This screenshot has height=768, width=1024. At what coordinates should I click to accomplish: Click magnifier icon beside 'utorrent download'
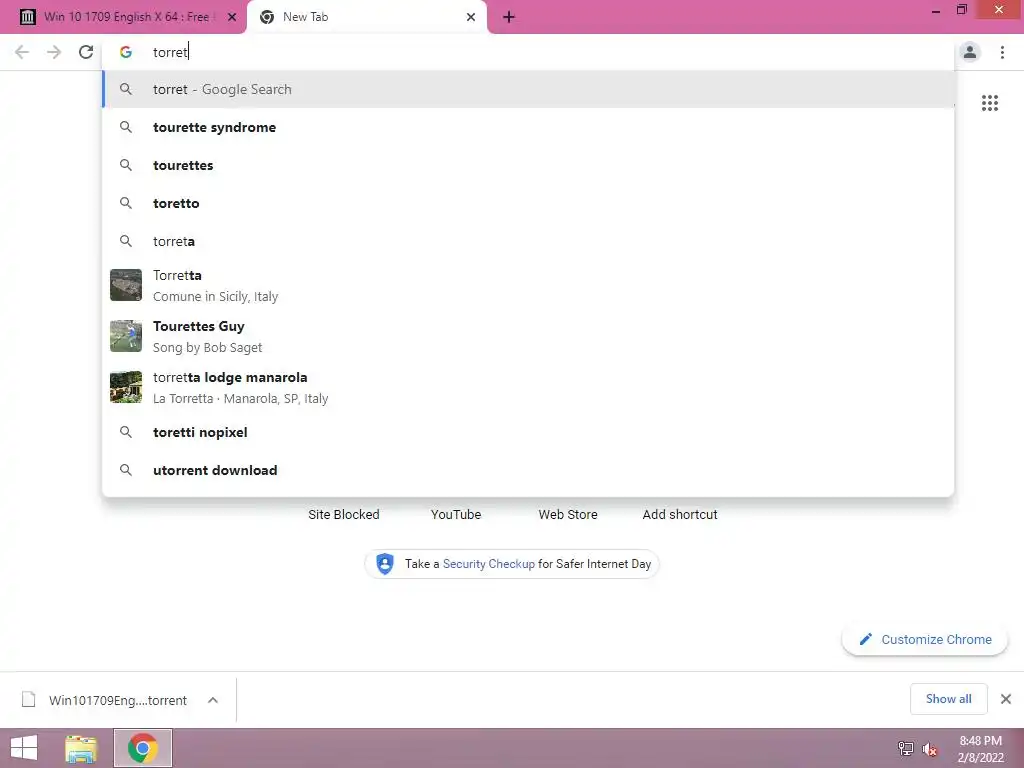click(126, 470)
